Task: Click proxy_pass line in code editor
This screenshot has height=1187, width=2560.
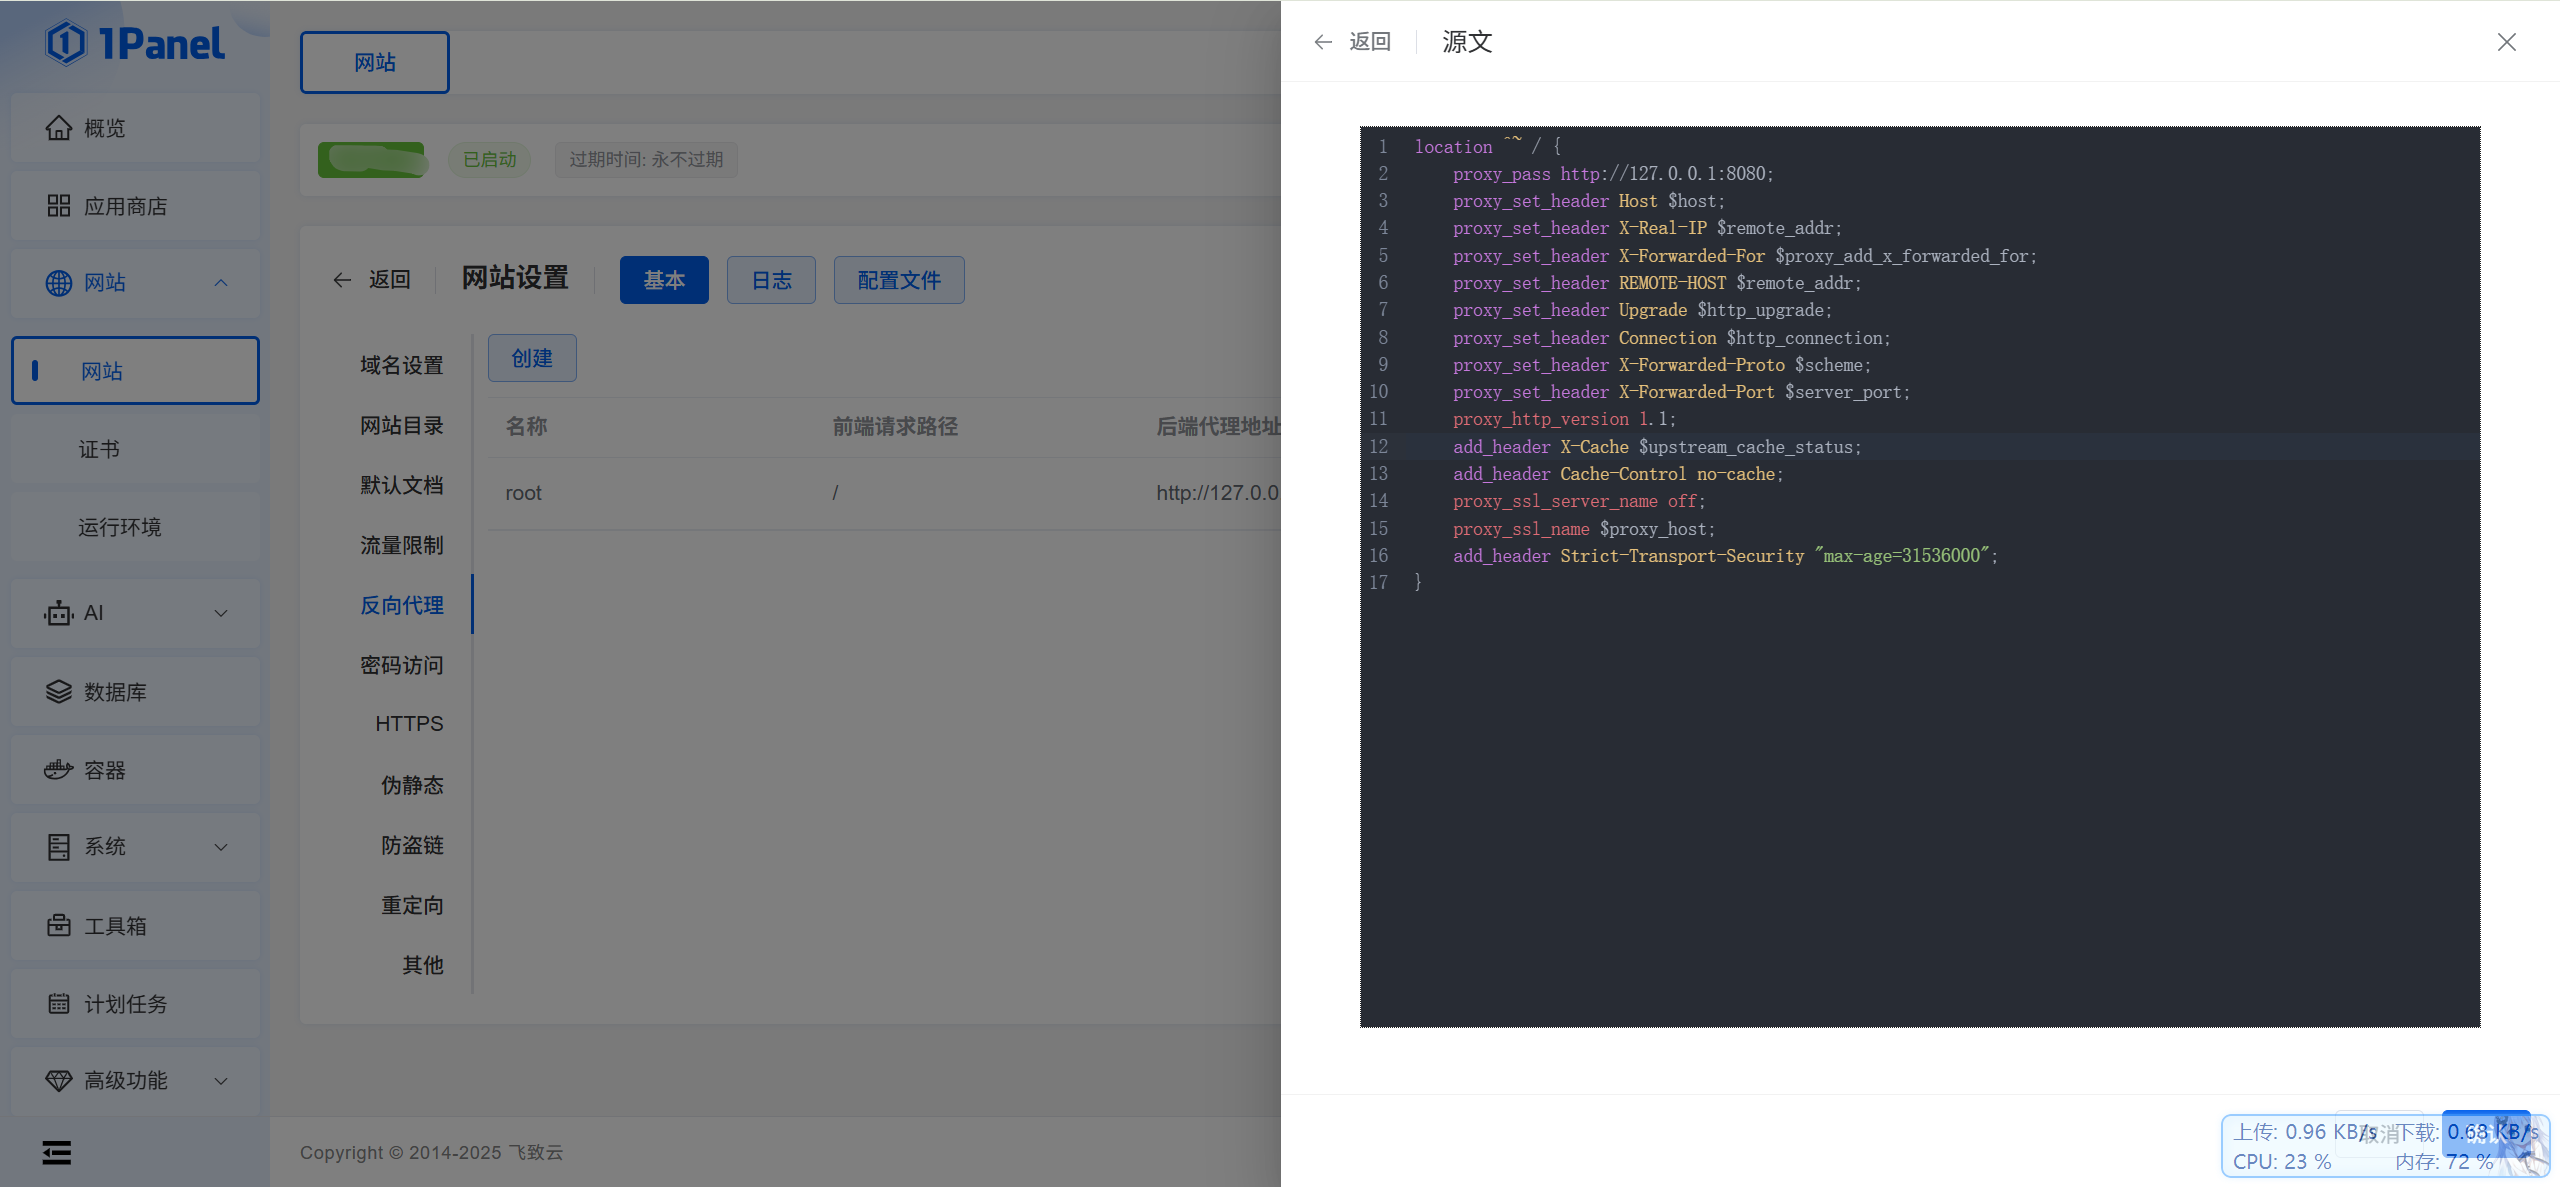Action: click(x=1613, y=174)
